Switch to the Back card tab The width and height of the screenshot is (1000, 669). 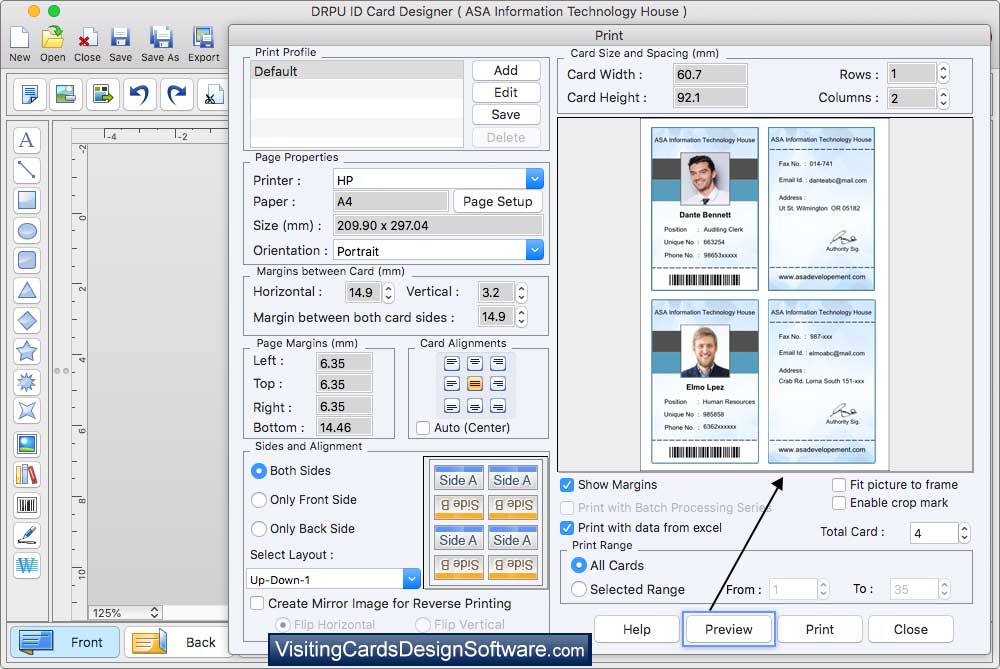pos(177,642)
